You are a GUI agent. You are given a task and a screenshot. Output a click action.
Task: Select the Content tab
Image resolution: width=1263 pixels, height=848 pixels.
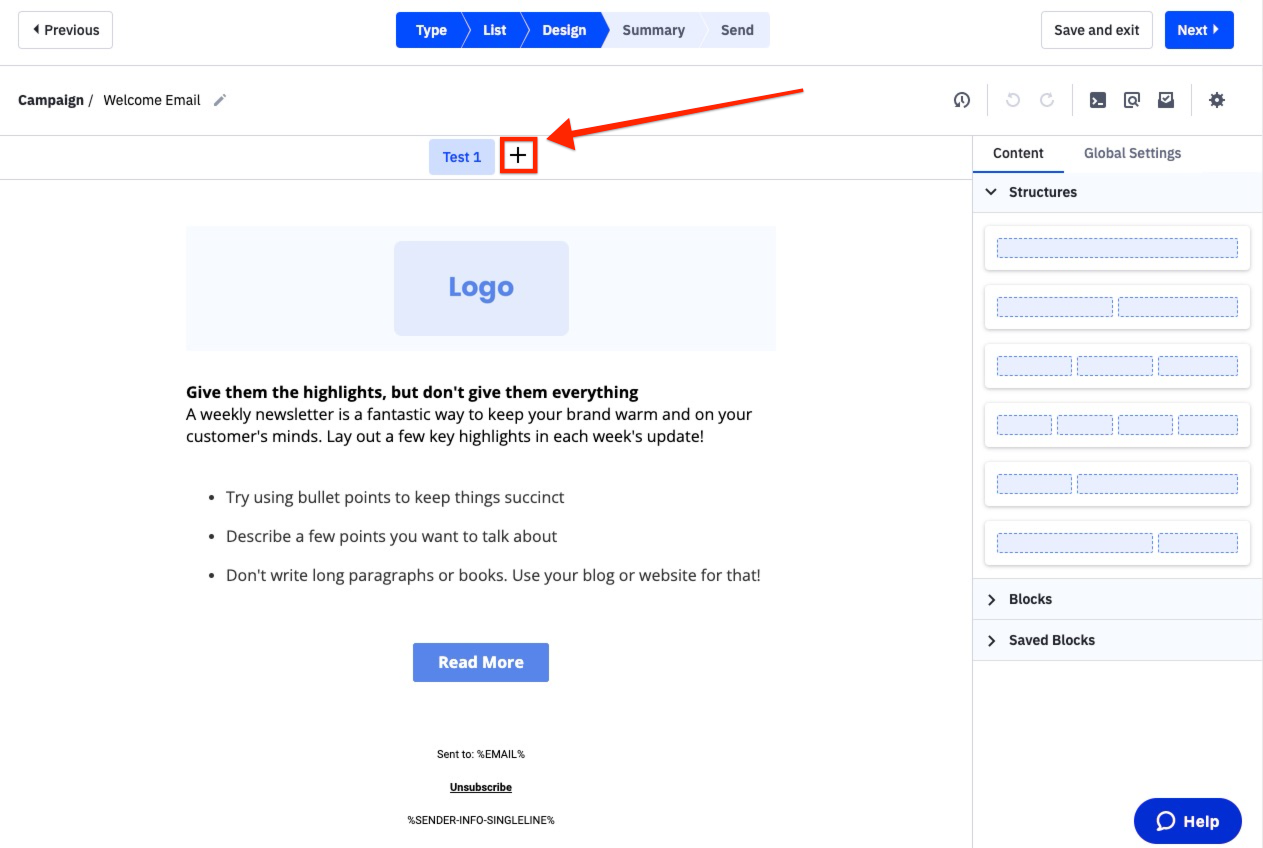[x=1018, y=153]
